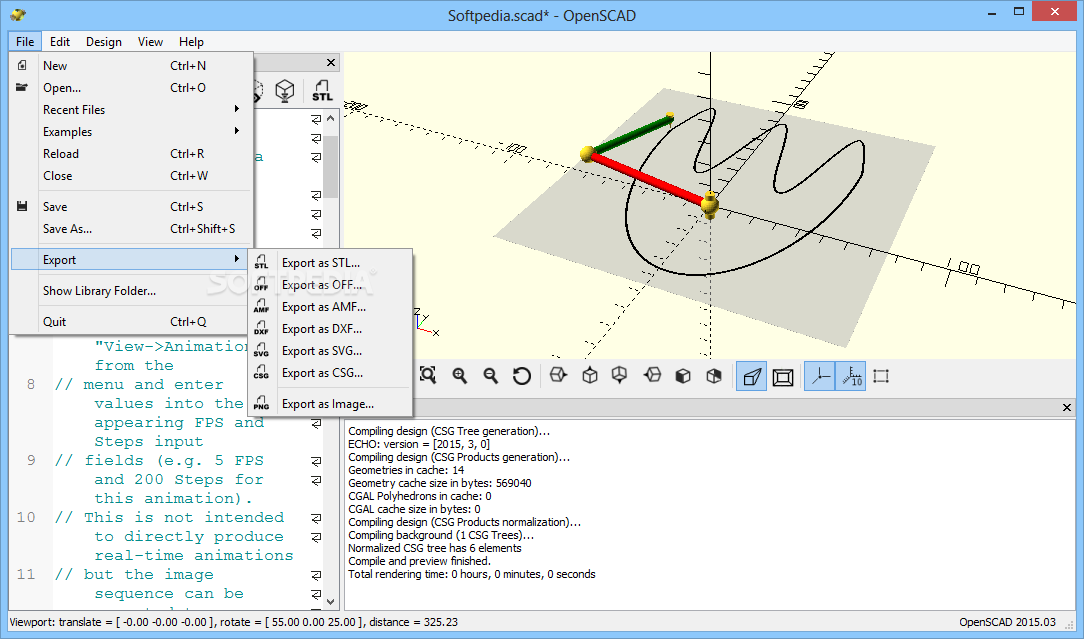Choose Save As... from the File menu
This screenshot has height=639, width=1084.
tap(131, 228)
